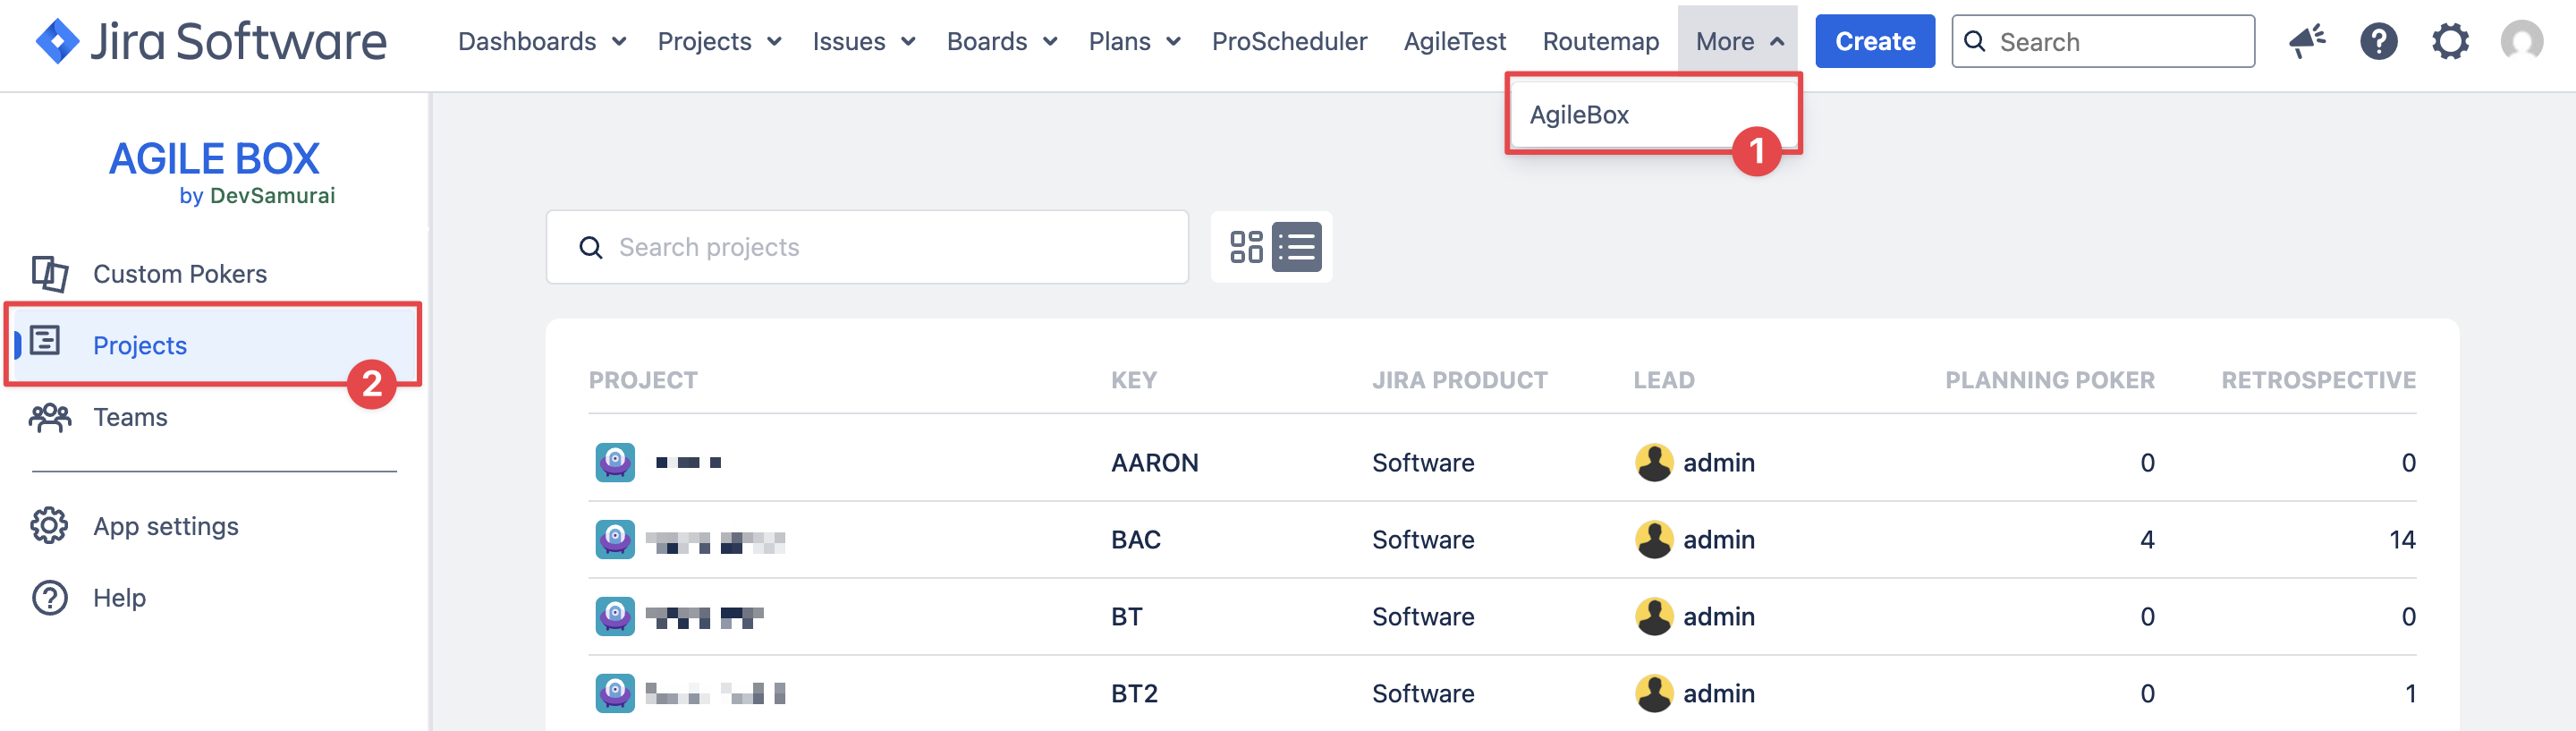Screen dimensions: 2576x731
Task: Click the App settings gear icon
Action: [x=49, y=526]
